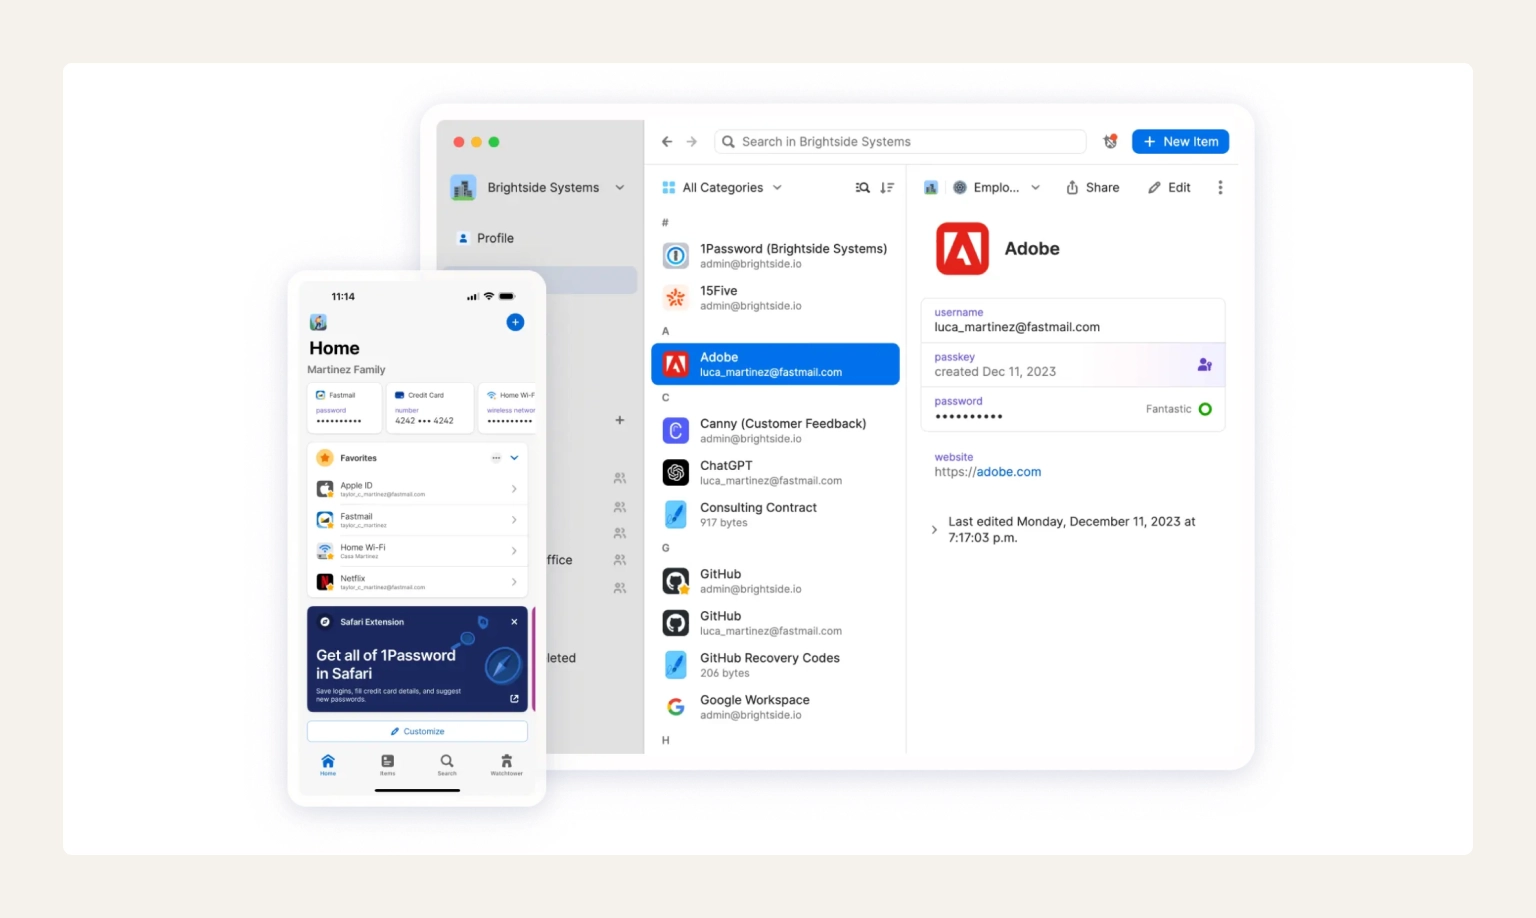Select the GitHub Recovery Codes entry
This screenshot has width=1536, height=918.
coord(775,665)
